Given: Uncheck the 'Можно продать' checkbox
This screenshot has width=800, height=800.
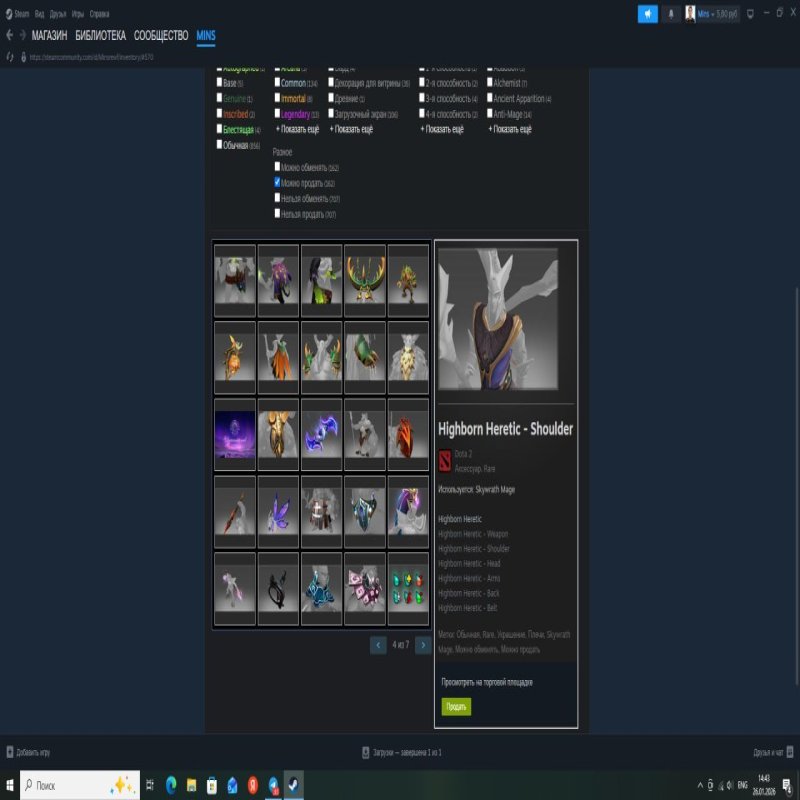Looking at the screenshot, I should [278, 183].
